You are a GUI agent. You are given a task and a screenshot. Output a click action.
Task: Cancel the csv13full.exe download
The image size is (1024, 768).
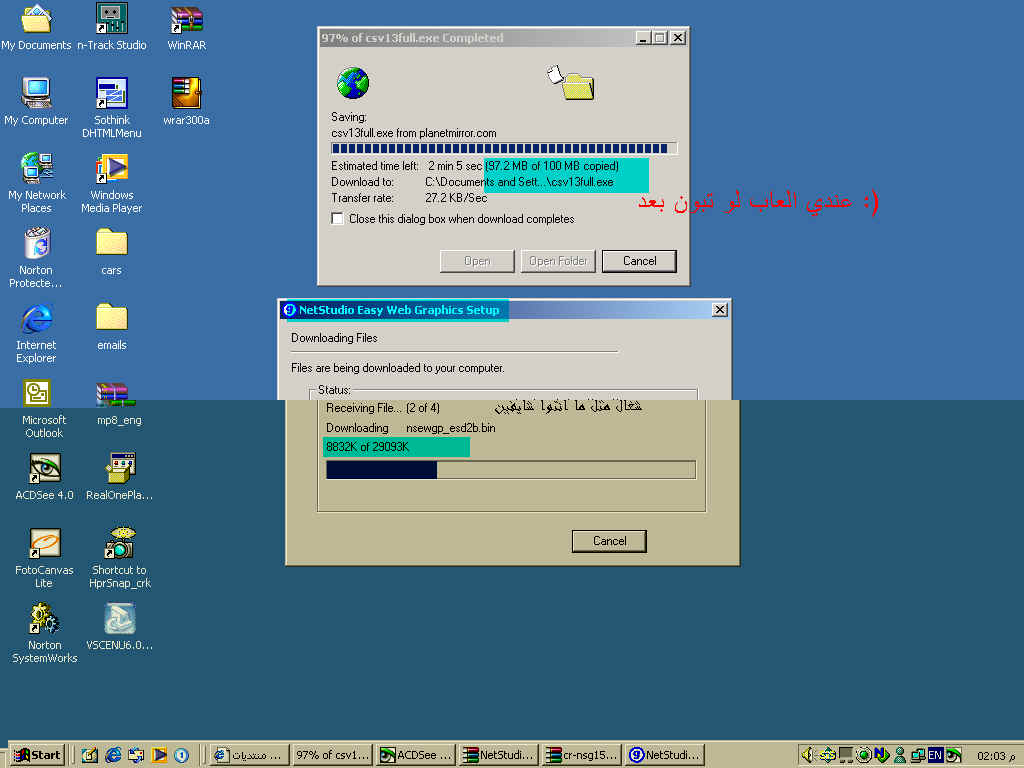(639, 261)
